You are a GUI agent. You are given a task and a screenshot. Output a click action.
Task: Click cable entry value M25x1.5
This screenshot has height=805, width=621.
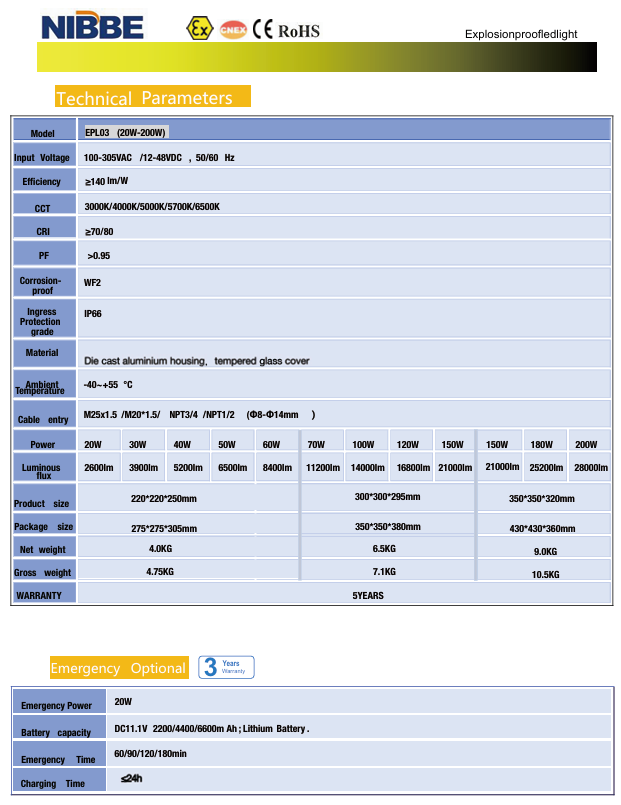coord(101,414)
